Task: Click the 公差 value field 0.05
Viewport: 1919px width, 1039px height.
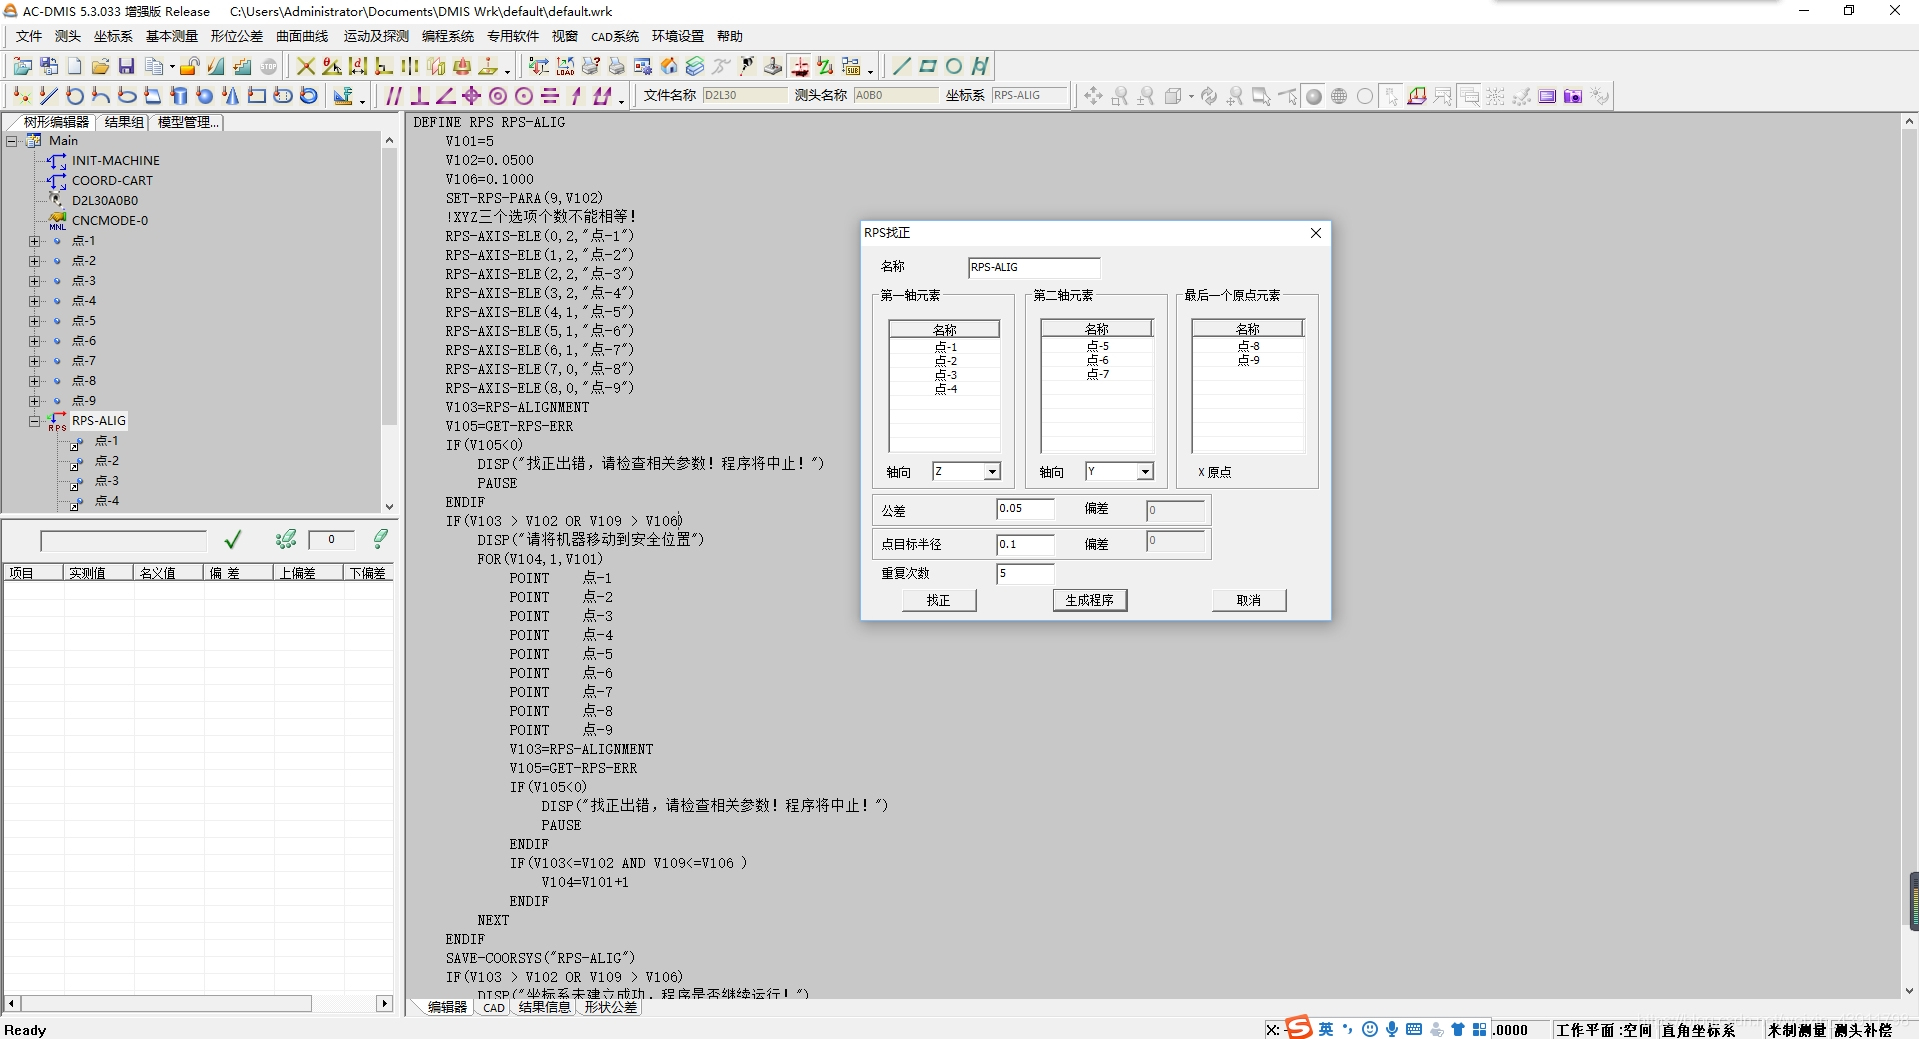Action: (1025, 509)
